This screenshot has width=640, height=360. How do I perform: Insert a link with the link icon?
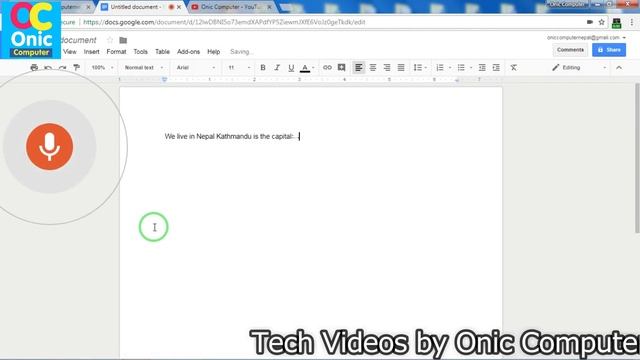click(x=327, y=68)
